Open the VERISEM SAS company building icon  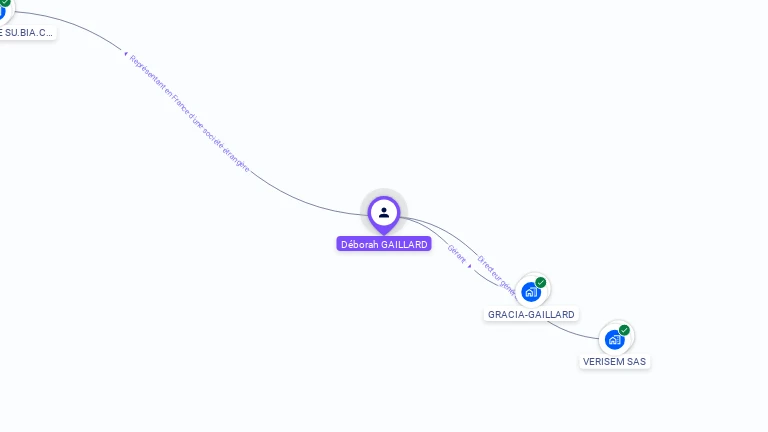tap(614, 340)
